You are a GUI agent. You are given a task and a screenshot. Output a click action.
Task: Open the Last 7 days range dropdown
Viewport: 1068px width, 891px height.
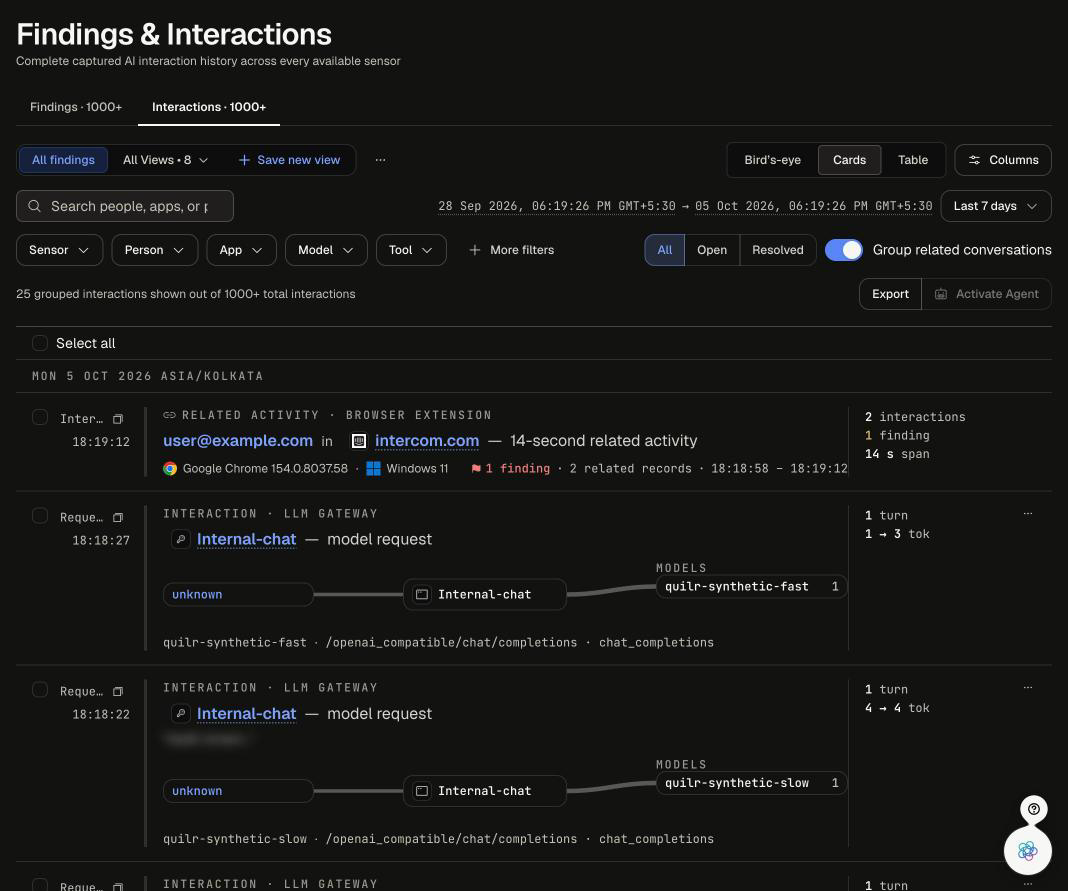click(x=995, y=206)
